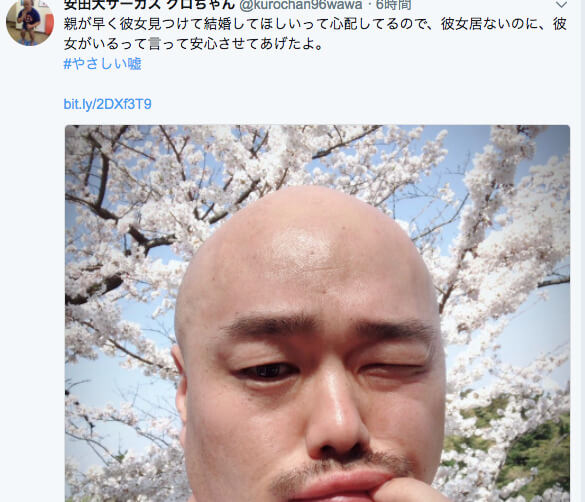Image resolution: width=585 pixels, height=502 pixels.
Task: Open the 安田大サーカス クロちゃん profile name
Action: tap(149, 5)
